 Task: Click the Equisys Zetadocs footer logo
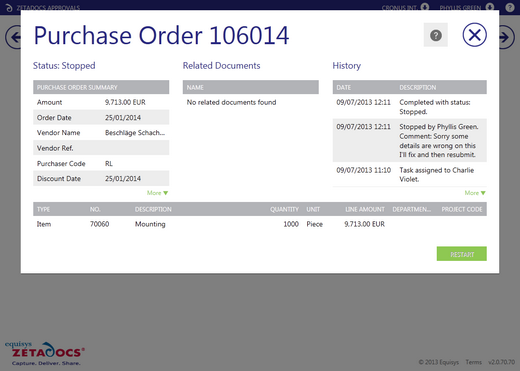tap(45, 353)
